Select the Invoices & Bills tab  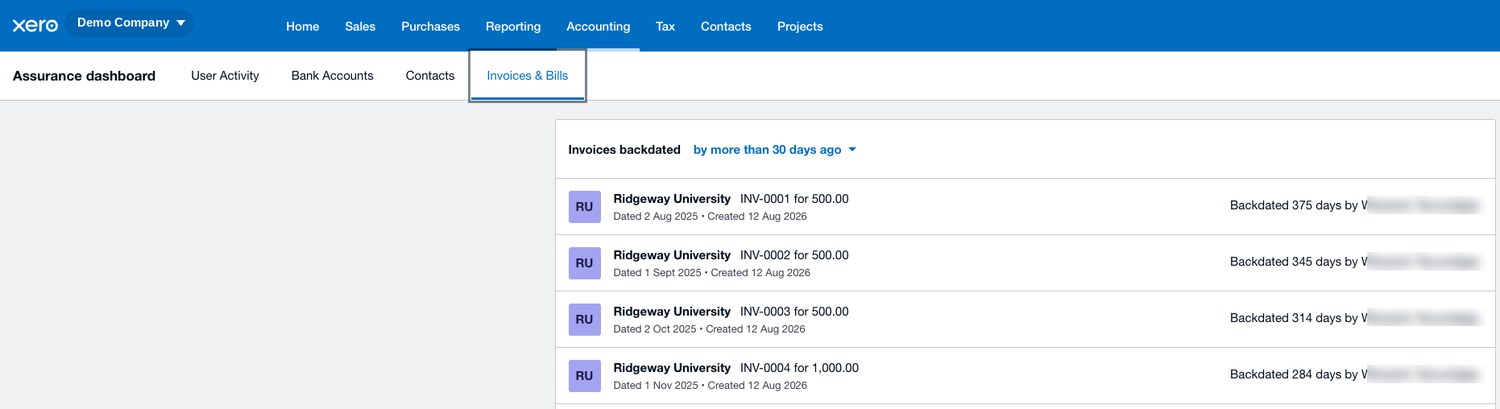click(527, 76)
